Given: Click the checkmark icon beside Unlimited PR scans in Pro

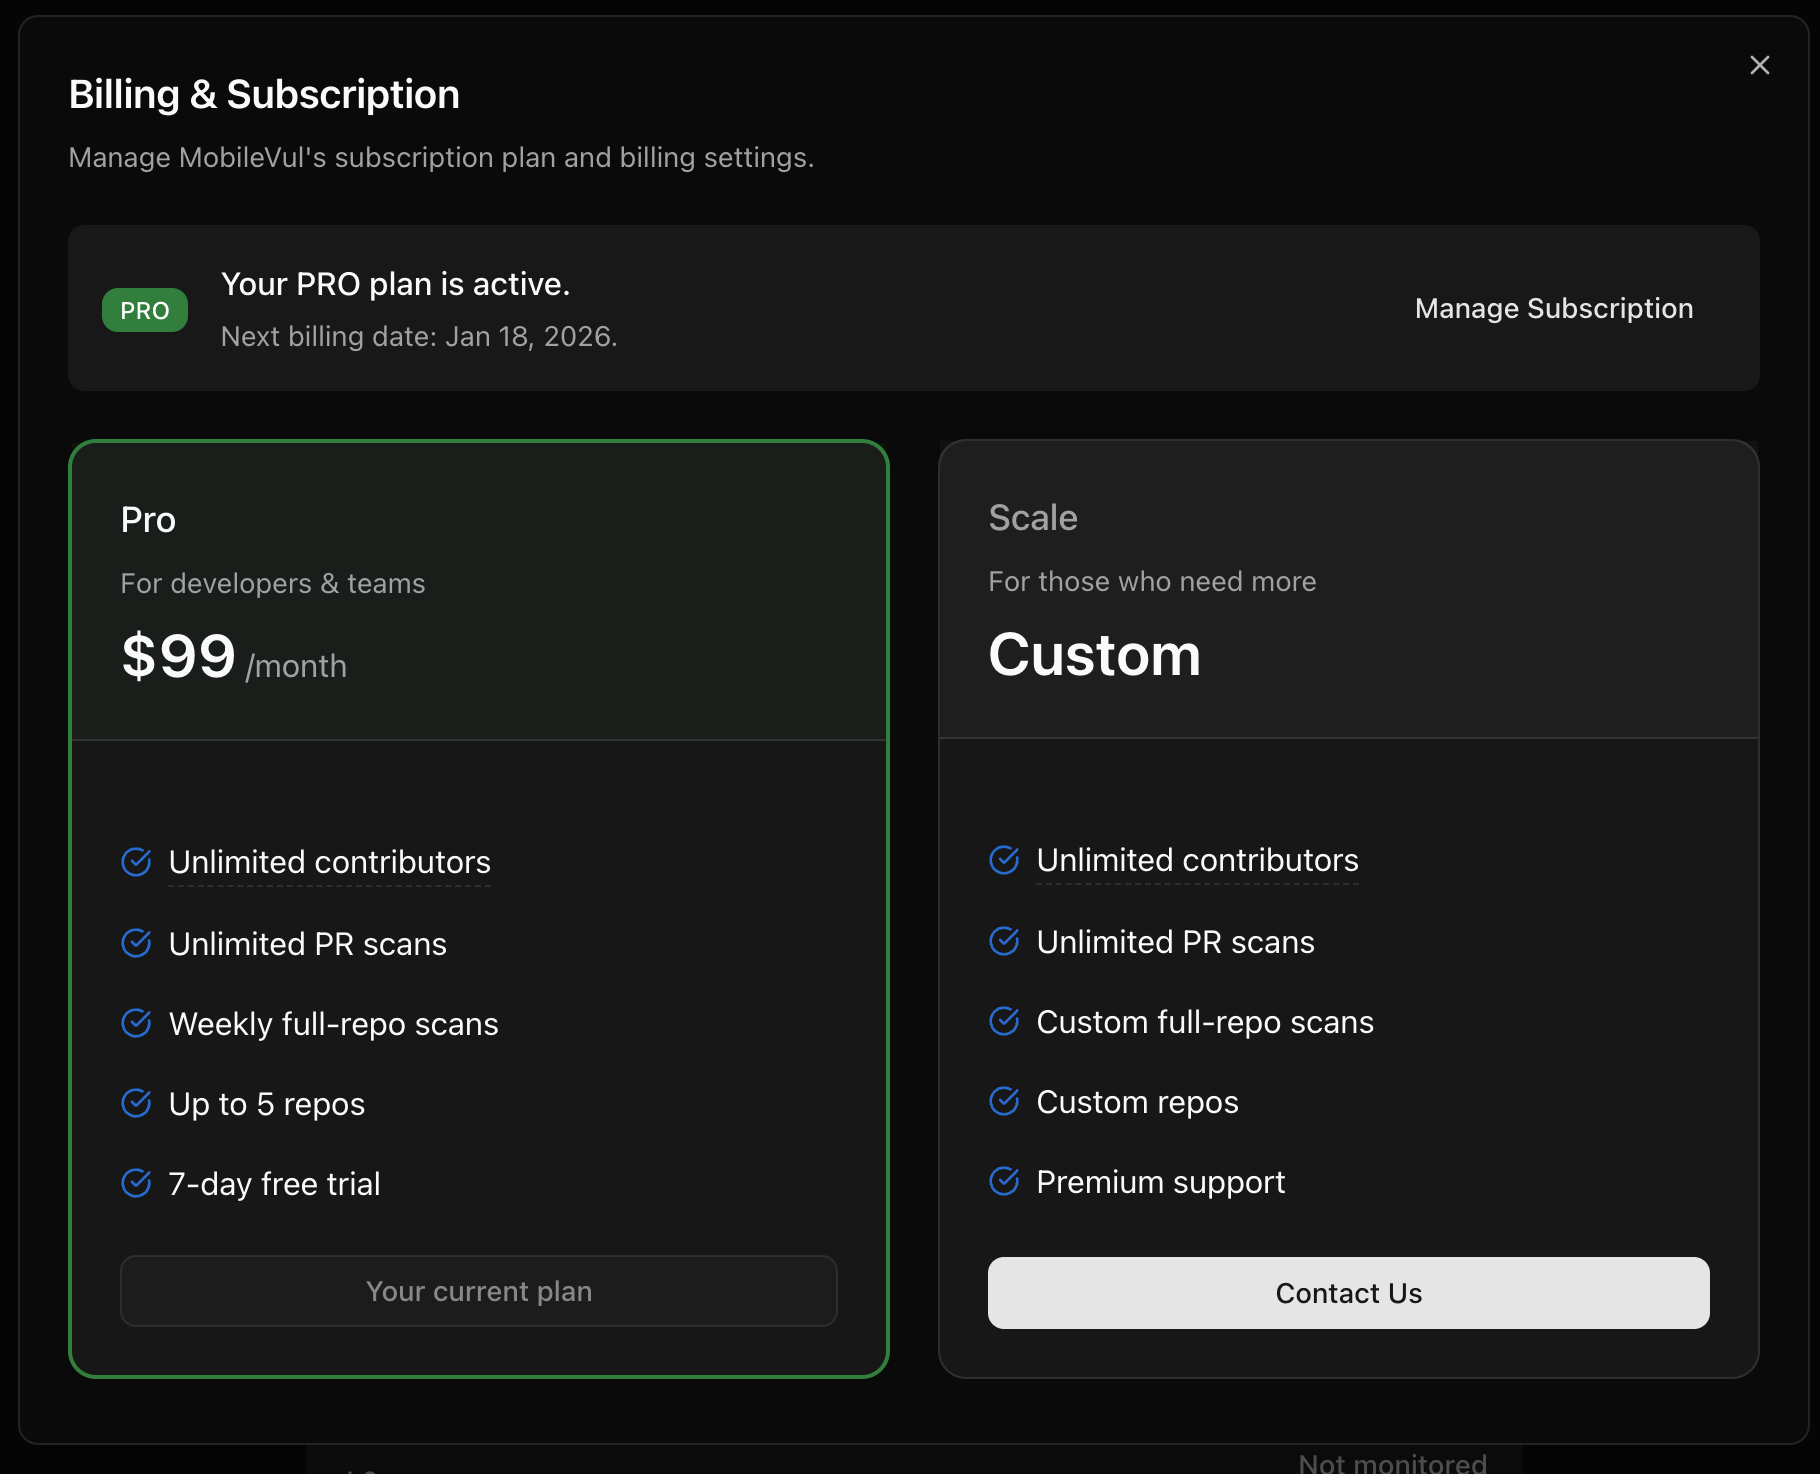Looking at the screenshot, I should click(x=136, y=942).
